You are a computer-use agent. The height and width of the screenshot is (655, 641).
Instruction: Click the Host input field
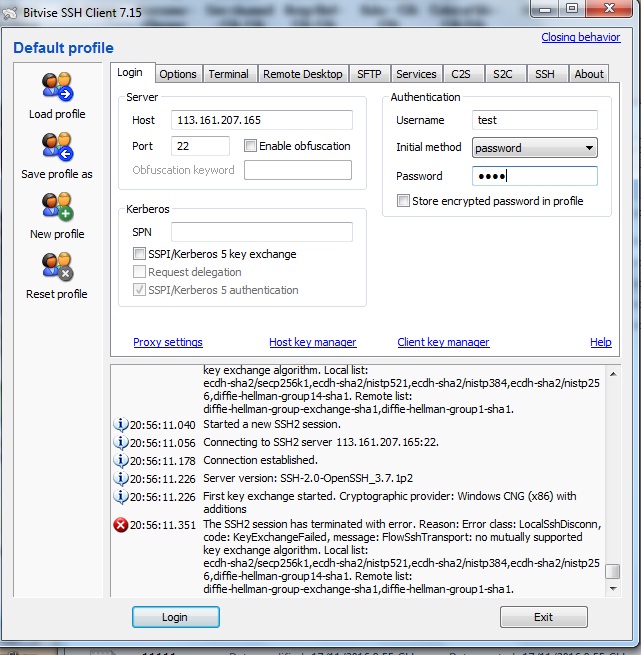point(262,120)
